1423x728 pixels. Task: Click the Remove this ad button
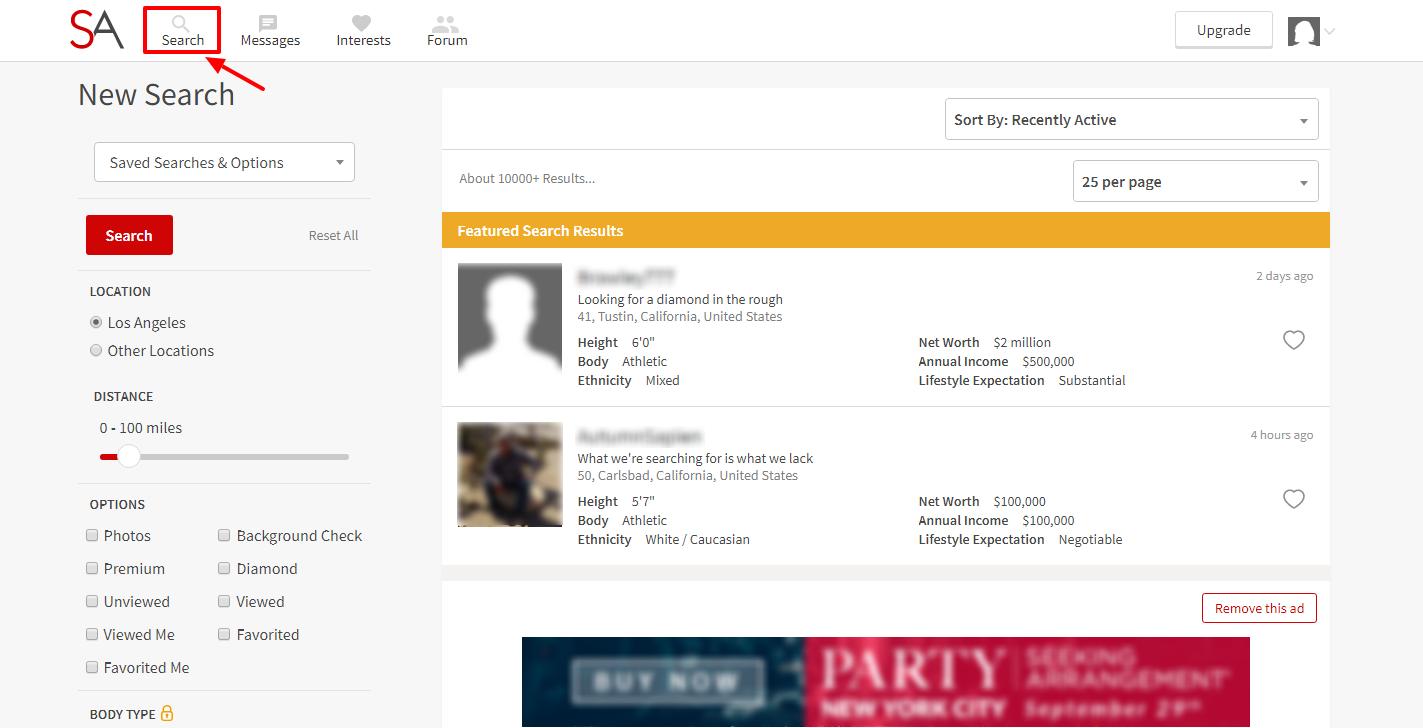[1259, 608]
